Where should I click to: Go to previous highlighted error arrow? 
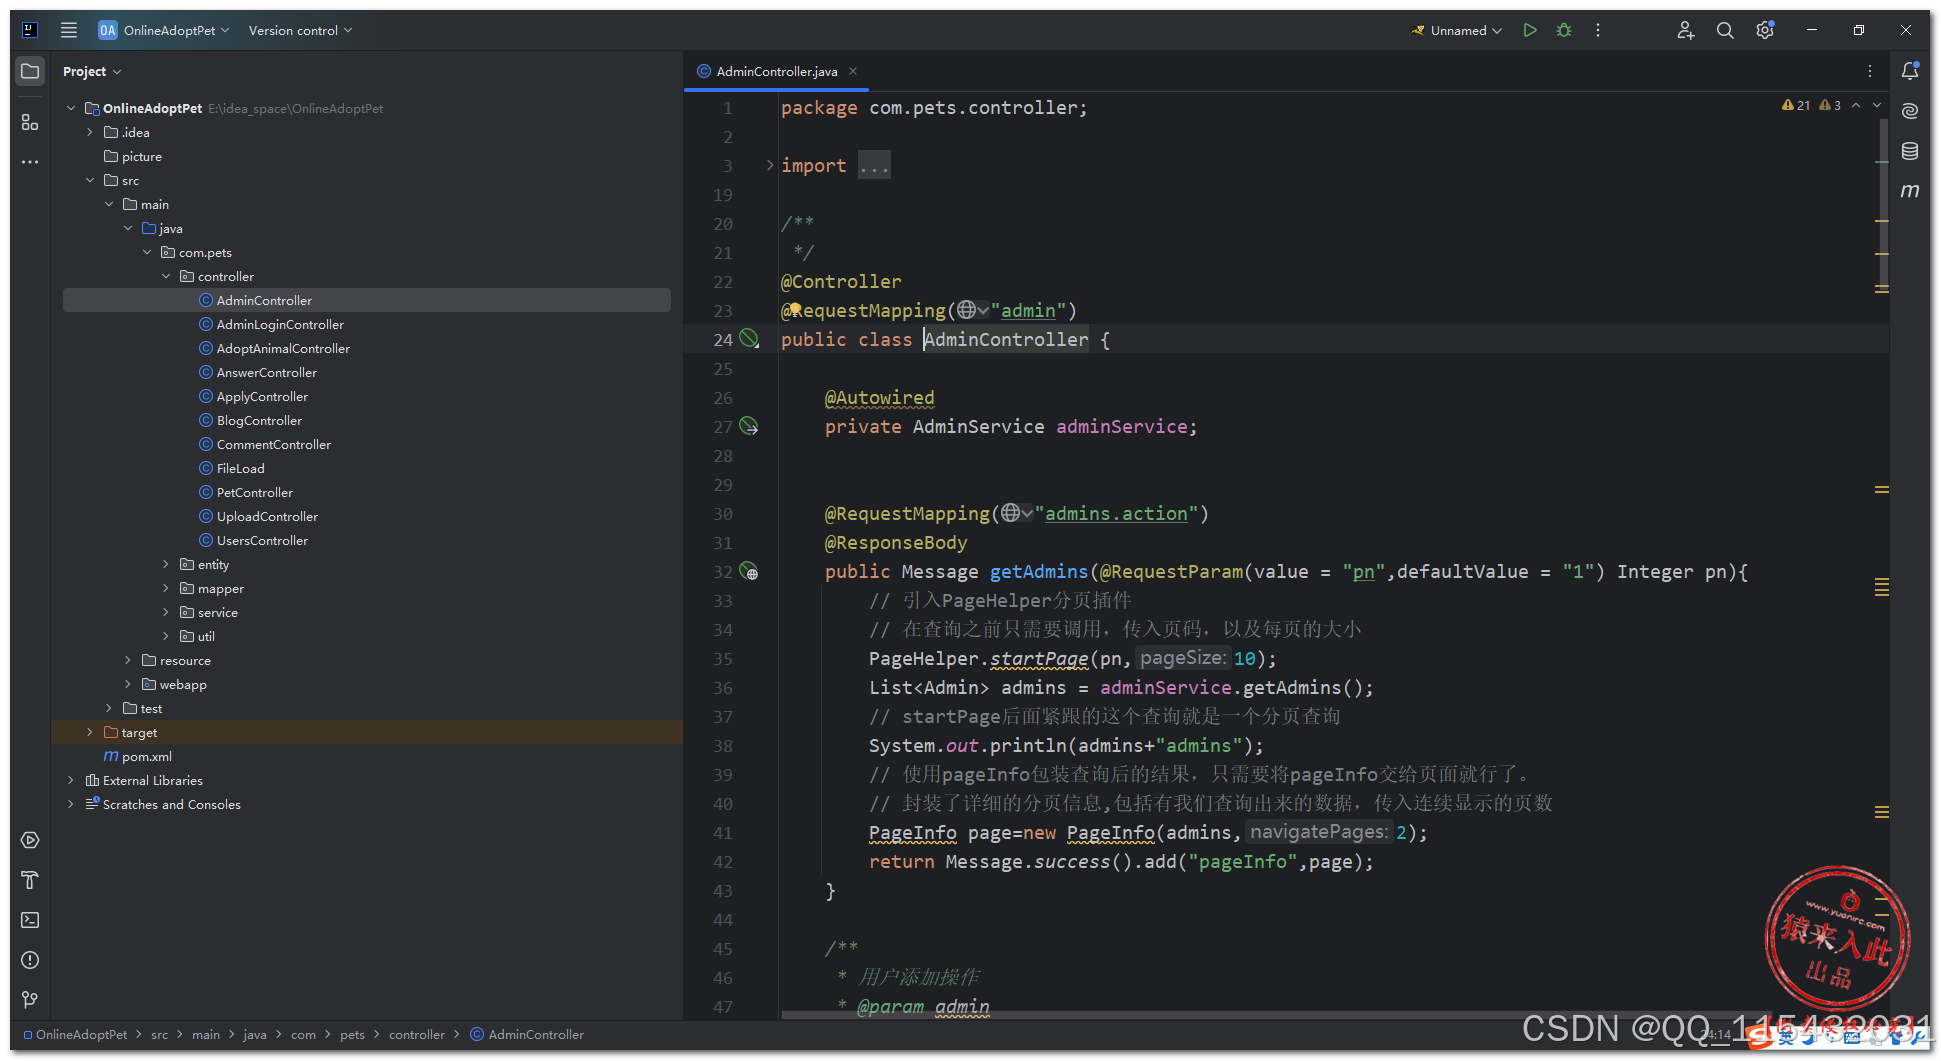(1856, 105)
